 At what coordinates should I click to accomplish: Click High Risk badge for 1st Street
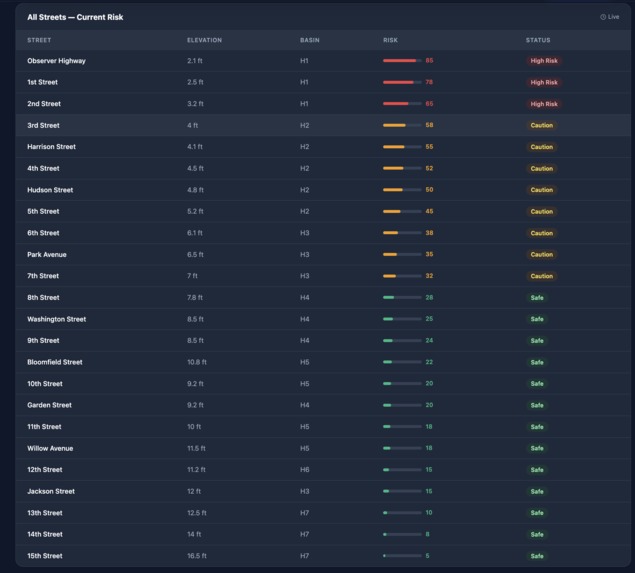click(544, 82)
